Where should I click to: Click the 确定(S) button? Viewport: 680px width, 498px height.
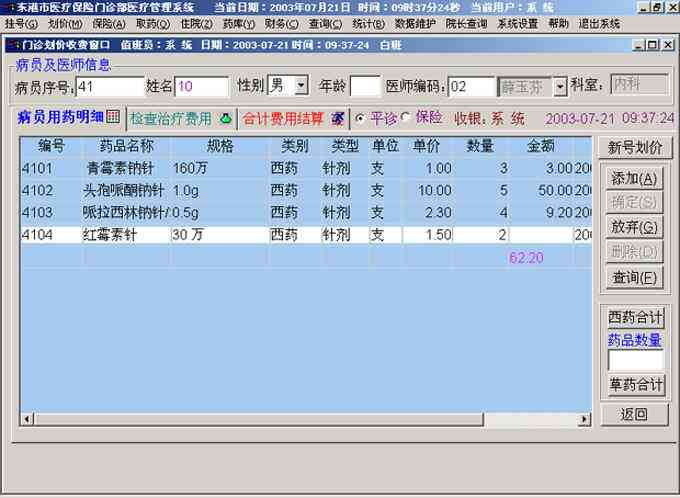pos(634,202)
